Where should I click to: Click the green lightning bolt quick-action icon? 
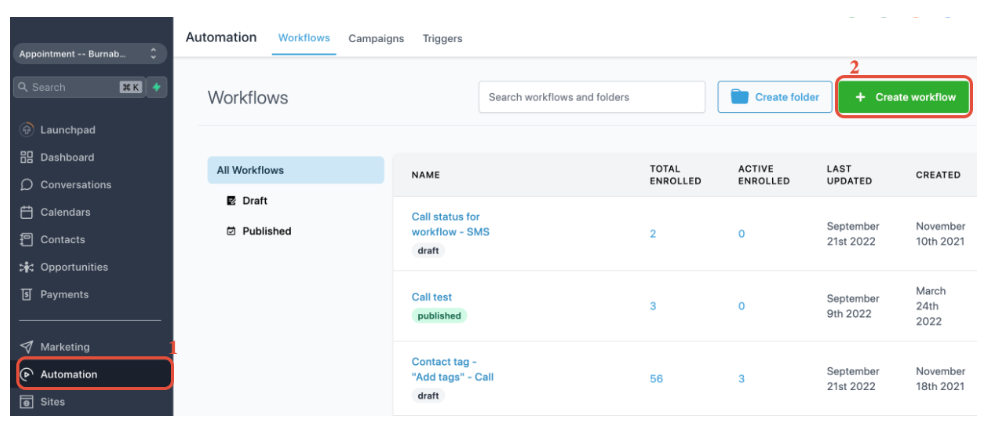point(156,87)
